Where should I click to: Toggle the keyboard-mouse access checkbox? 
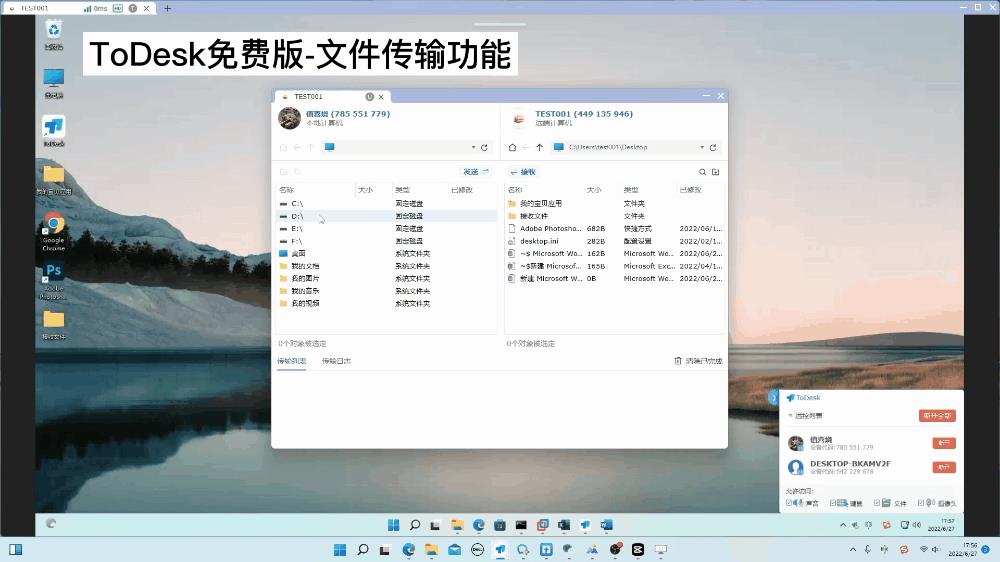pos(833,503)
